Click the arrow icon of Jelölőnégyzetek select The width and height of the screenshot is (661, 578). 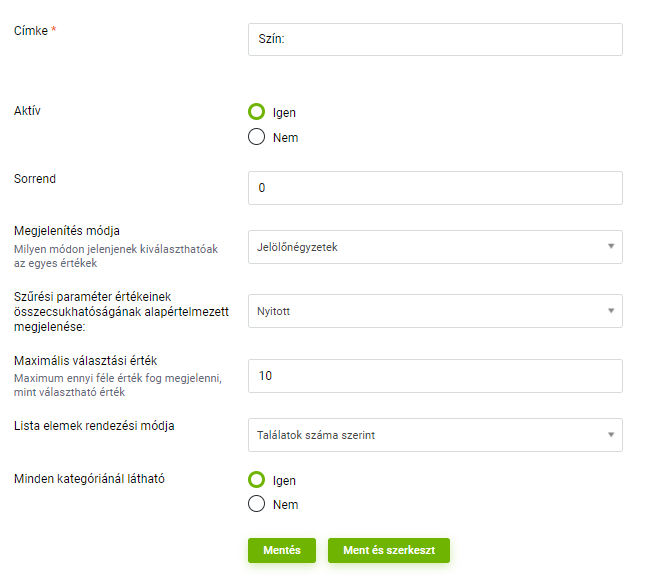click(611, 246)
